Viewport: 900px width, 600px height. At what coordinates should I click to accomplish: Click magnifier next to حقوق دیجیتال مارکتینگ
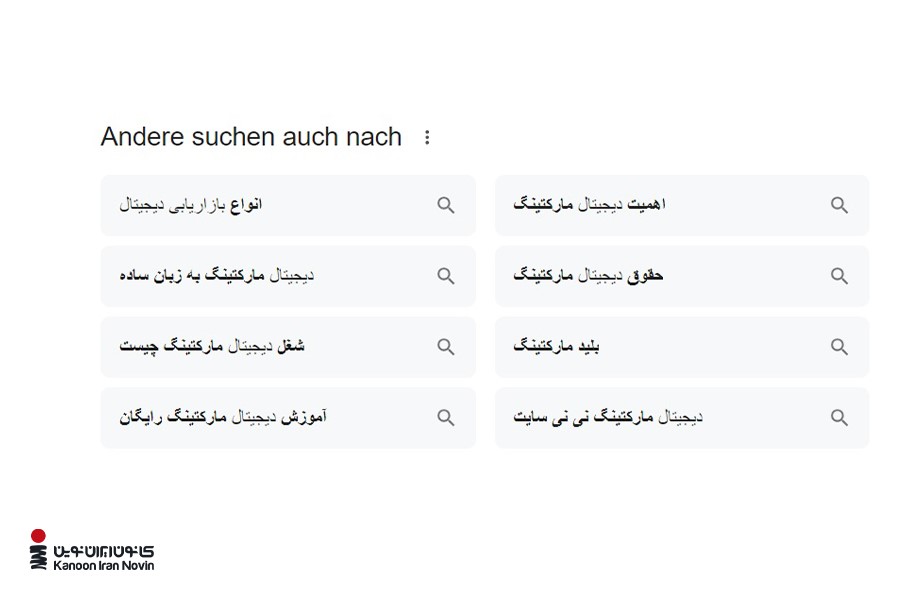(x=839, y=276)
